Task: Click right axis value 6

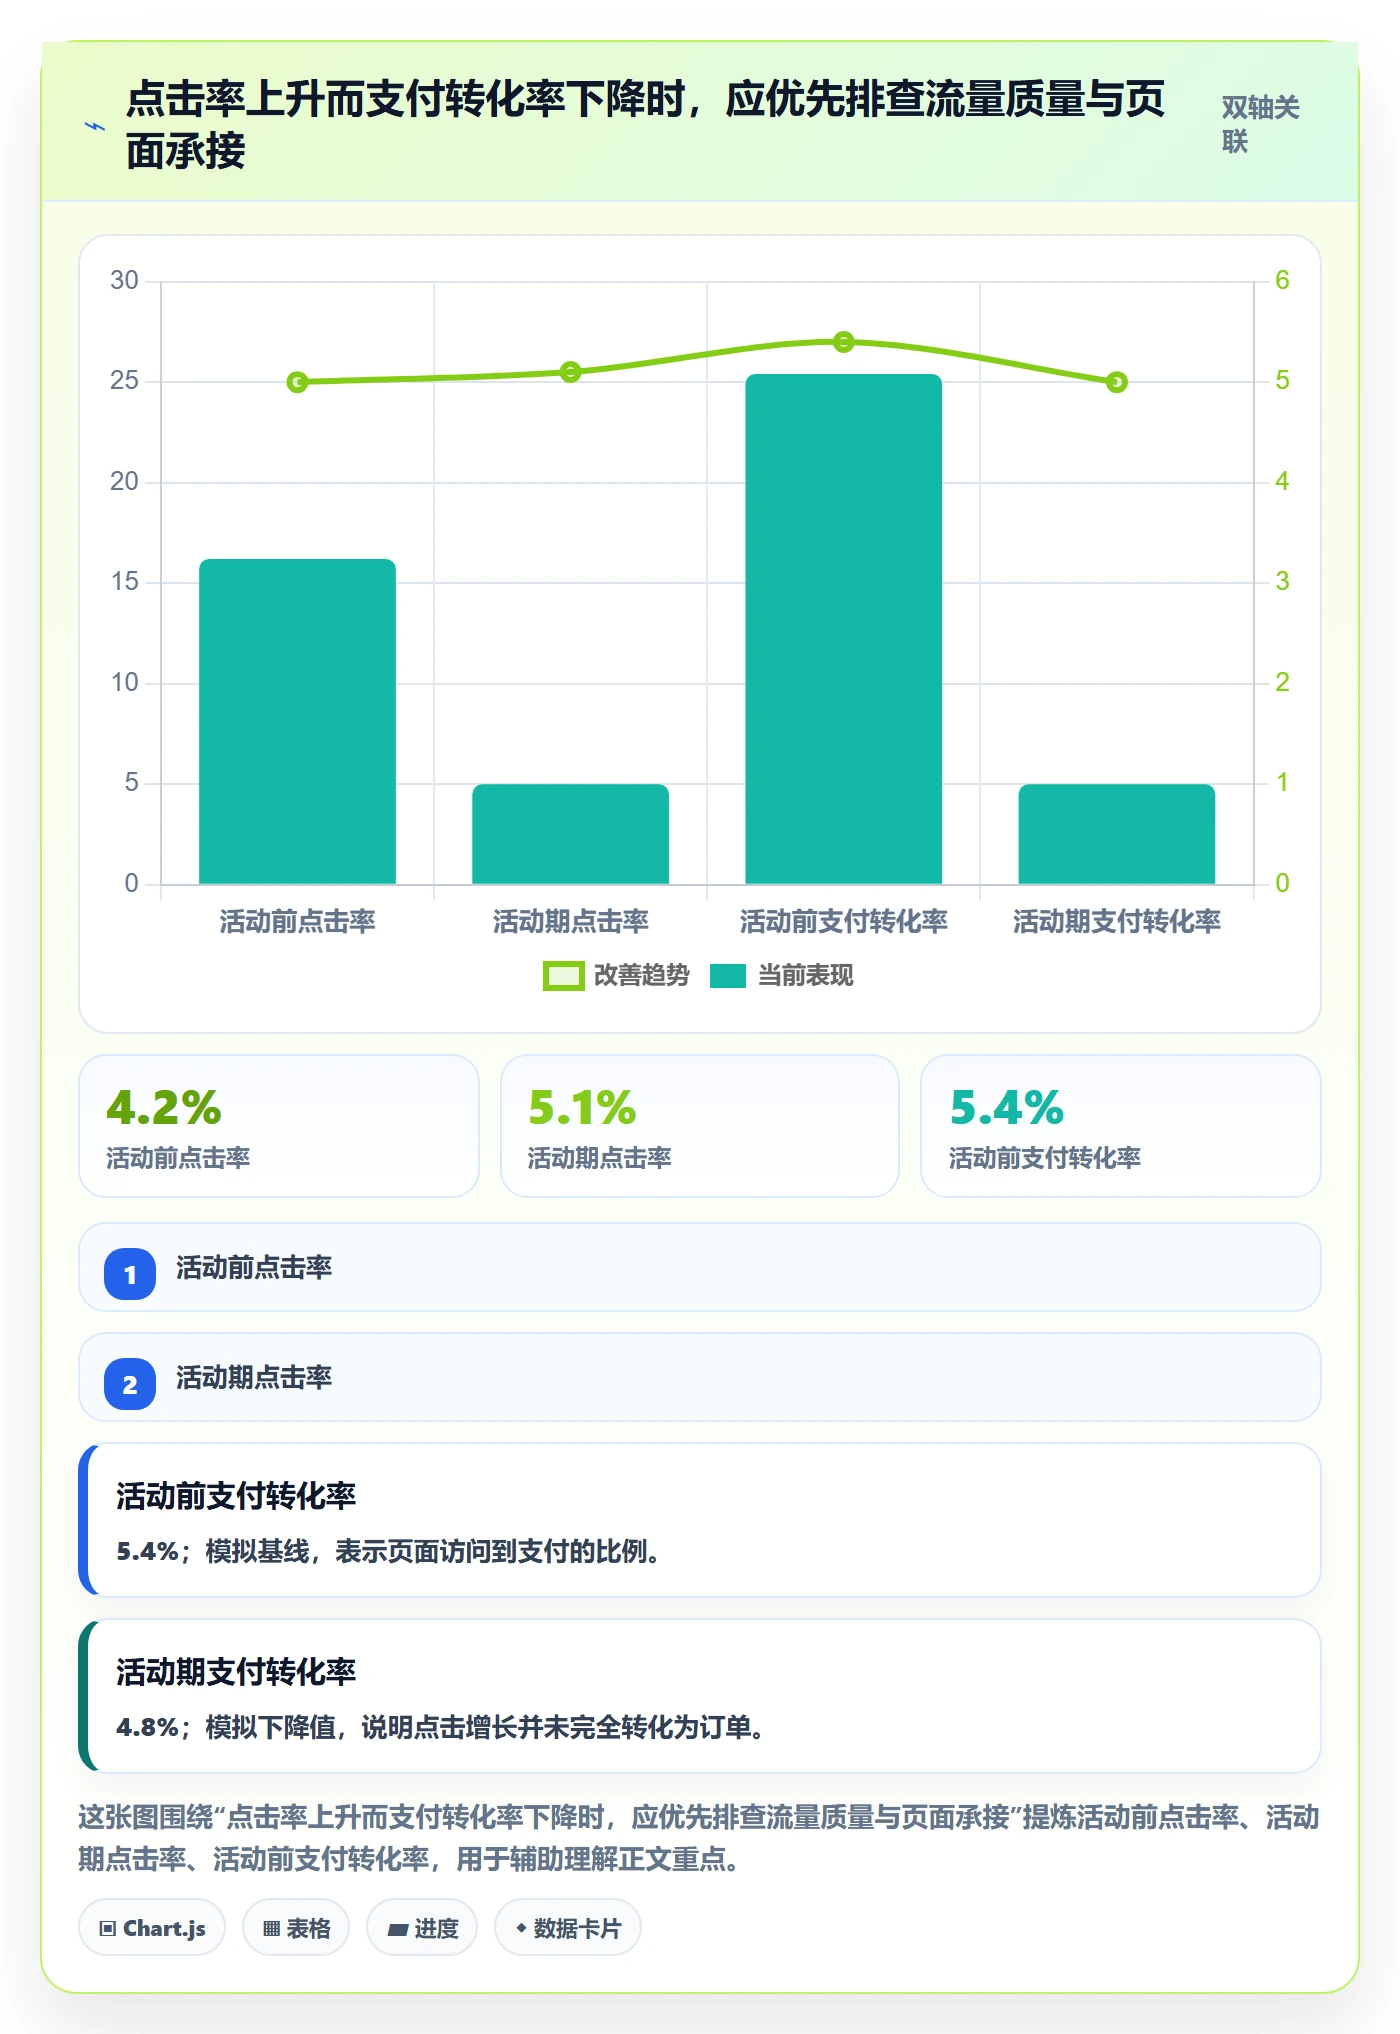Action: coord(1282,281)
